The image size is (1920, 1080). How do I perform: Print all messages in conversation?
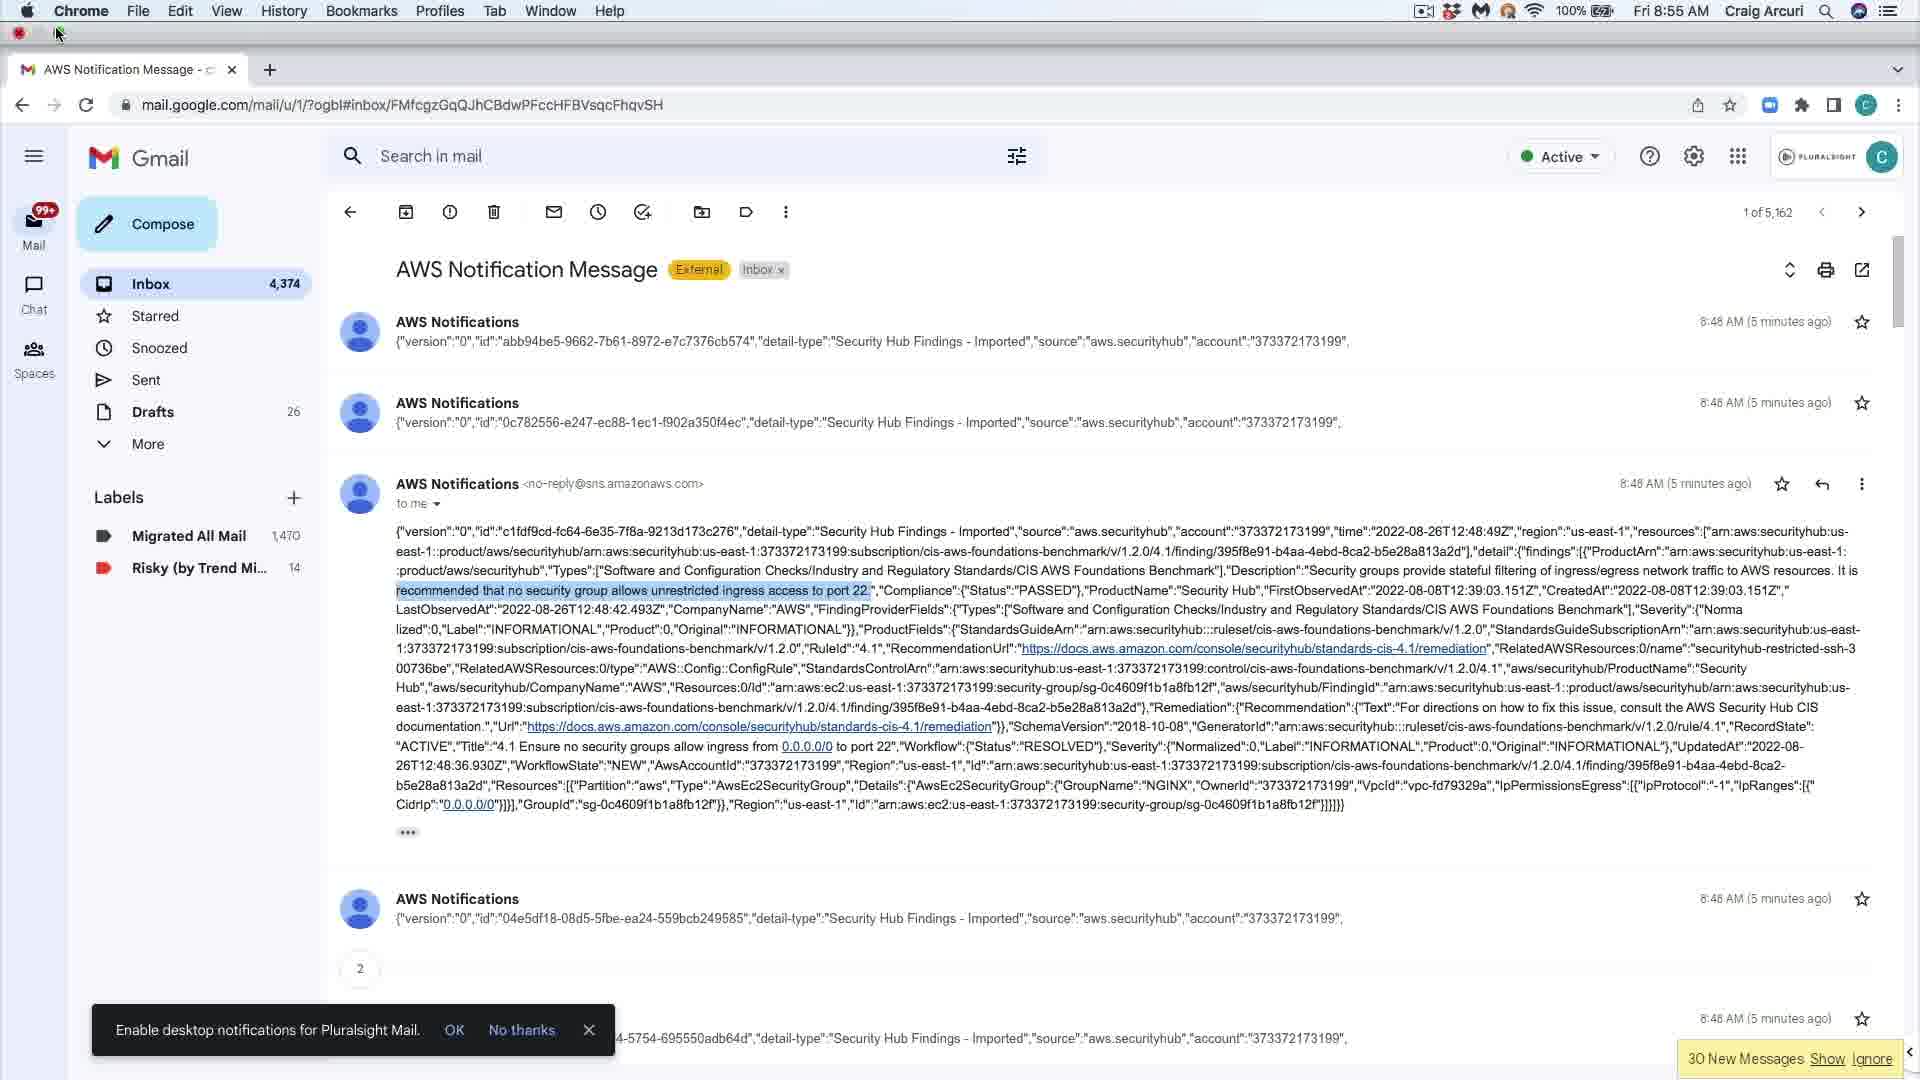tap(1826, 270)
